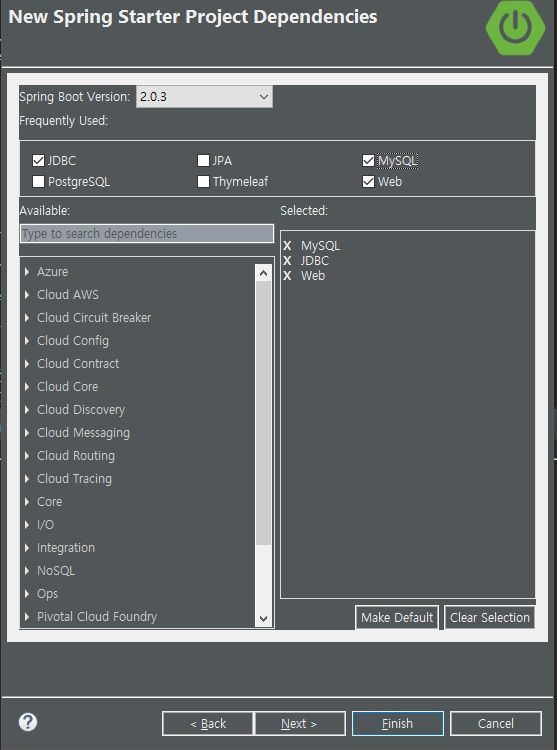Expand the Cloud Core category

27,386
